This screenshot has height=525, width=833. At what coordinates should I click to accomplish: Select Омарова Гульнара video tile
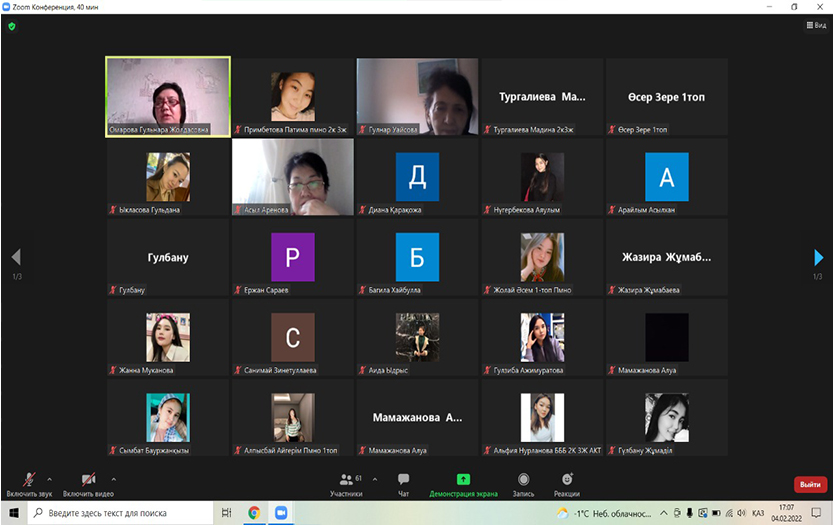[x=168, y=96]
